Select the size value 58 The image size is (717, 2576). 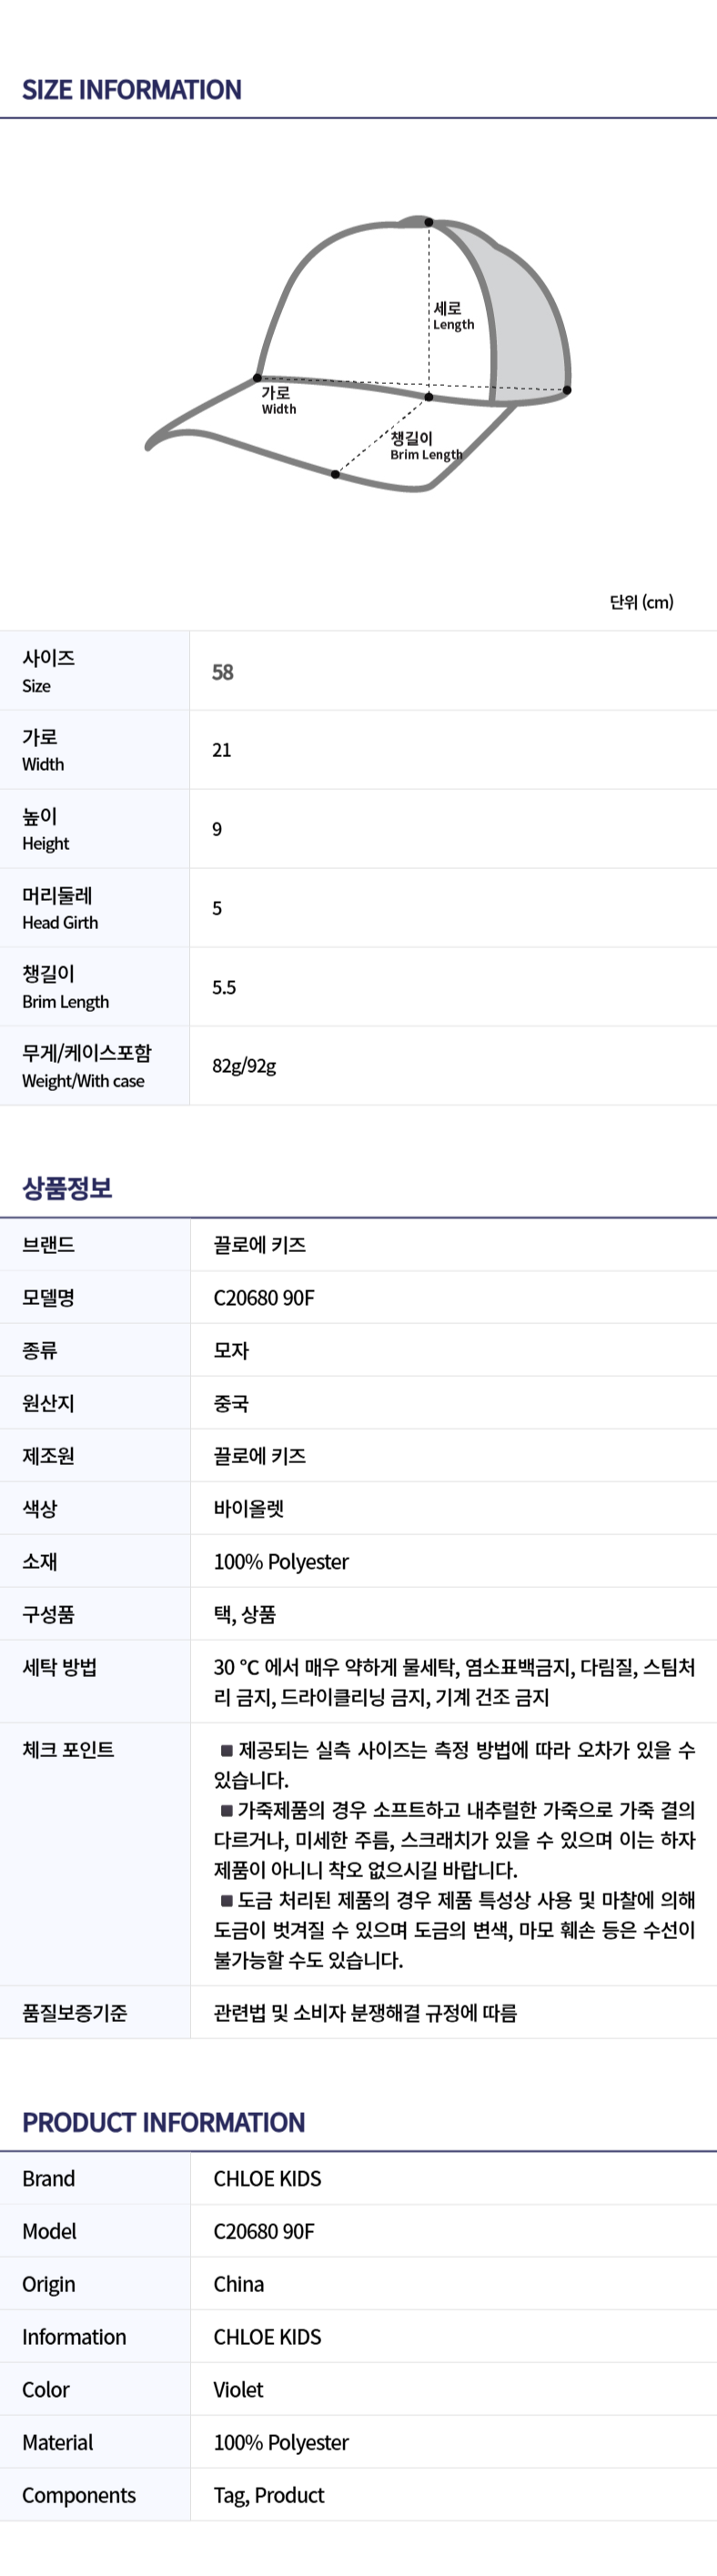click(x=223, y=672)
